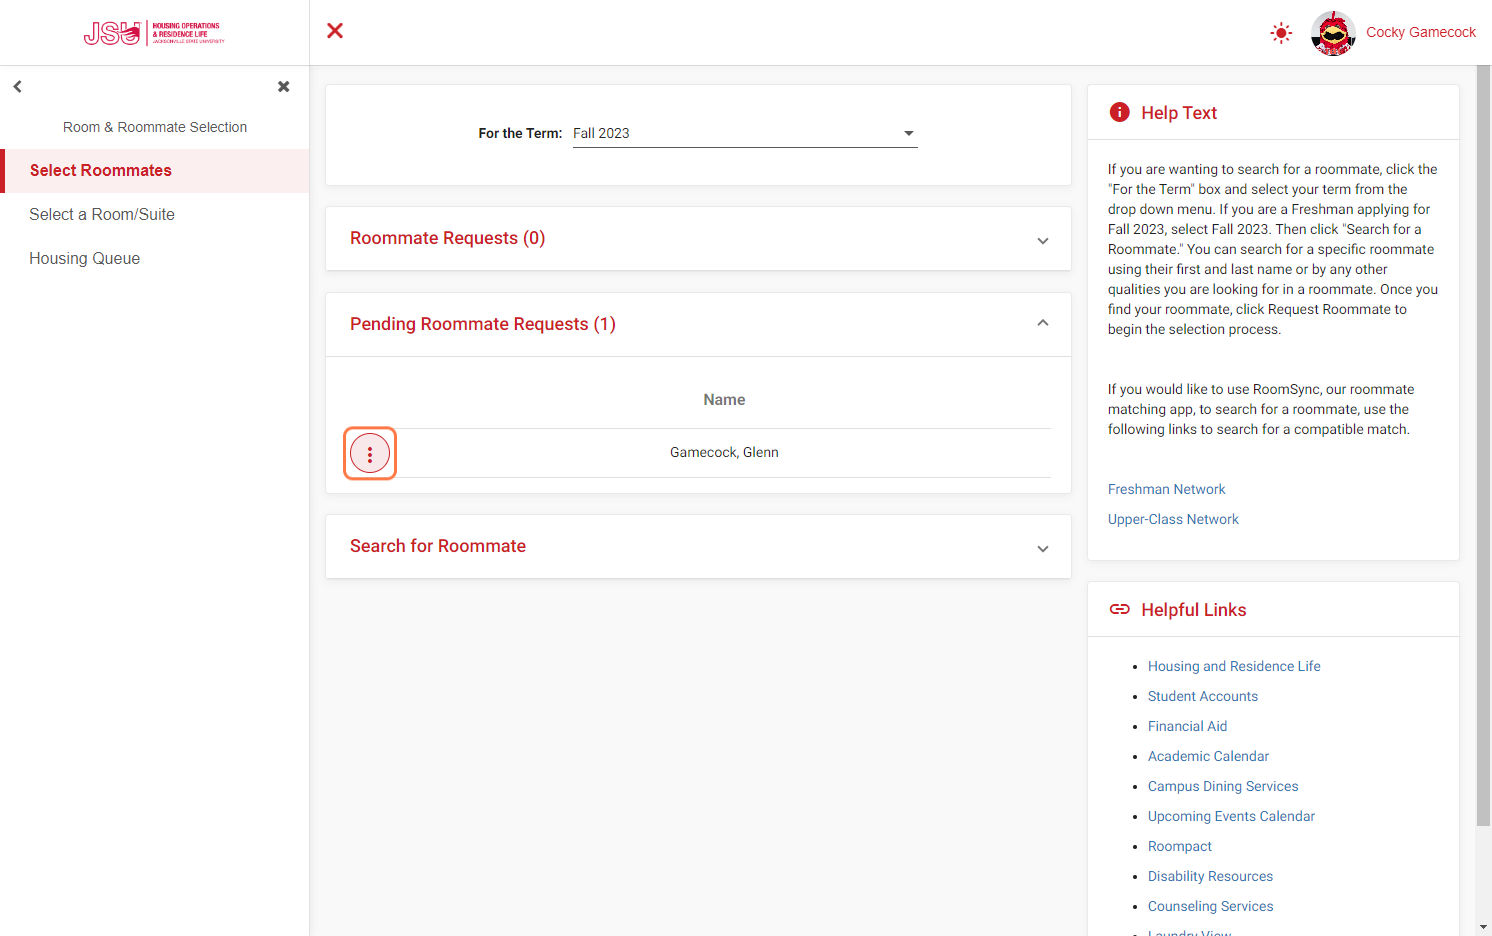The height and width of the screenshot is (936, 1492).
Task: Expand Roommate Requests (0) section chevron
Action: click(1043, 240)
